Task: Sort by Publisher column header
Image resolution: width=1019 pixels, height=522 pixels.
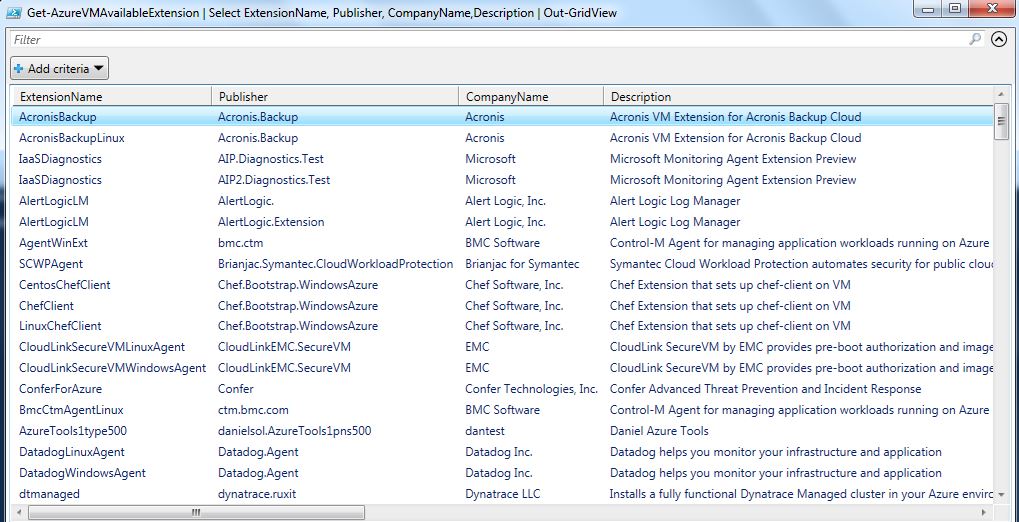Action: (335, 96)
